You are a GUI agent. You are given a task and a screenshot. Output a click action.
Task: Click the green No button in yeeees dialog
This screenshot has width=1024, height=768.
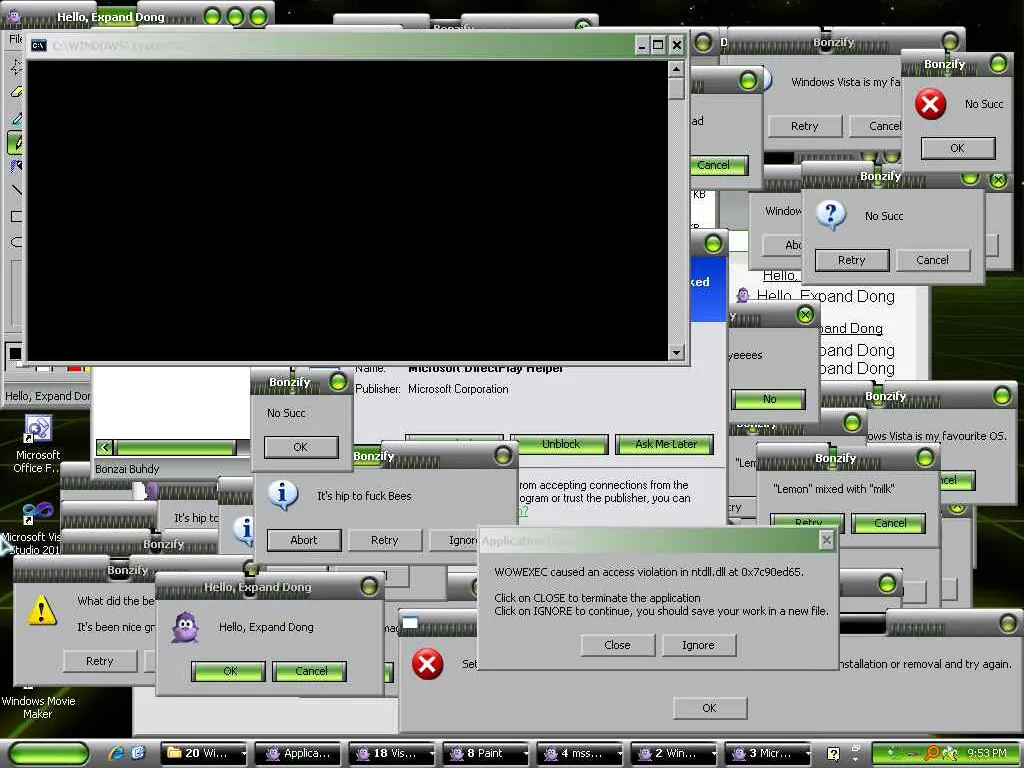[769, 399]
